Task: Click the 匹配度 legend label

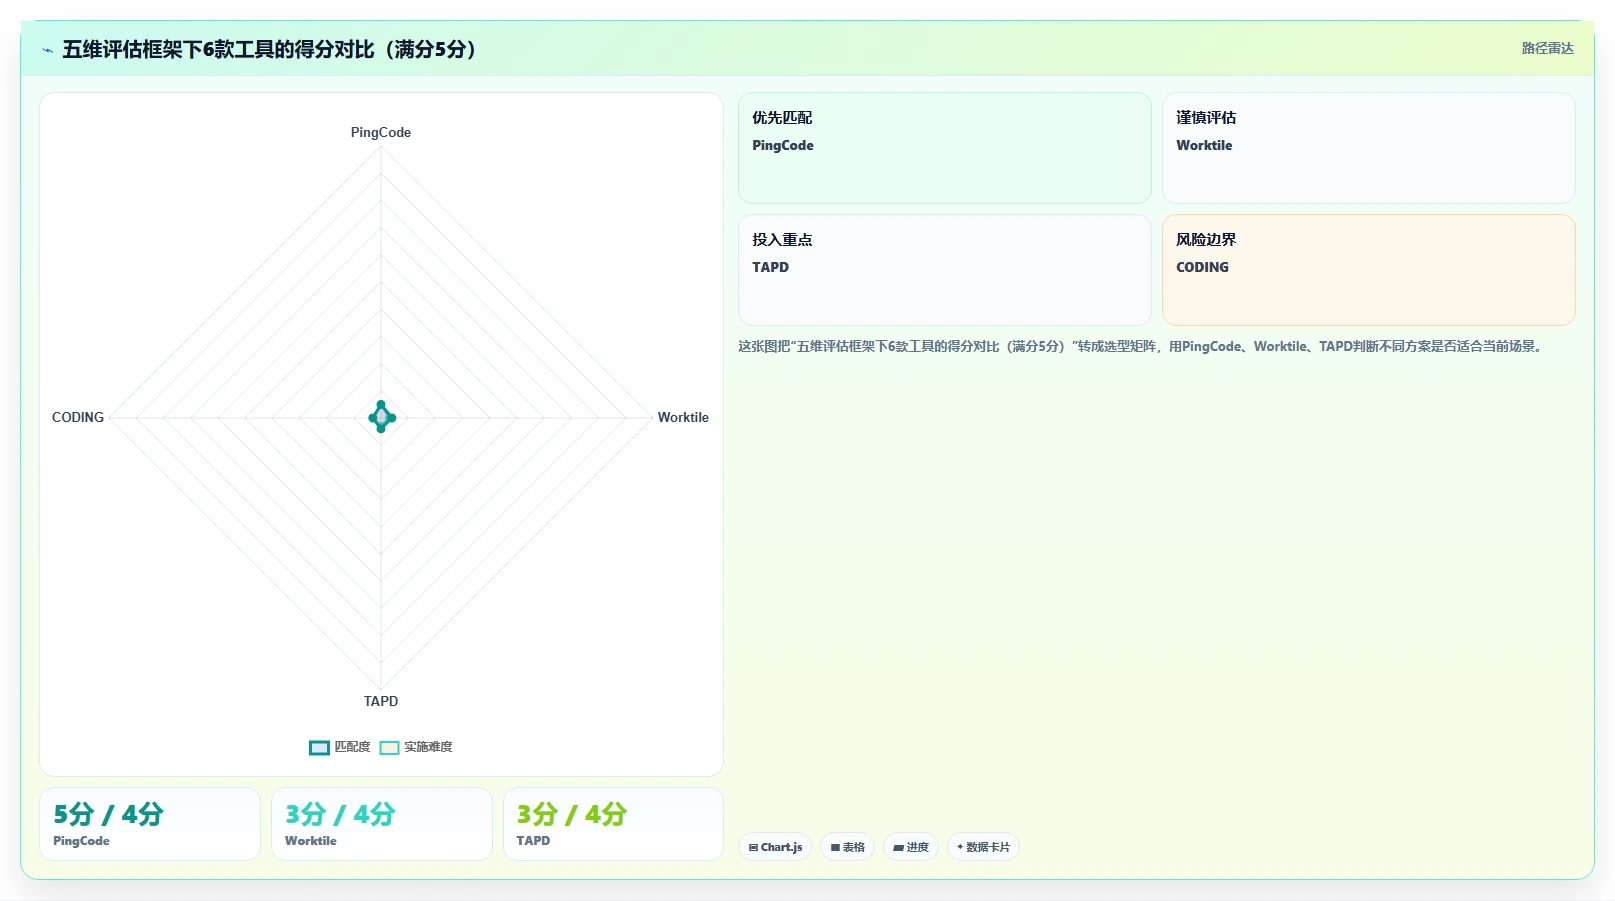Action: (352, 747)
